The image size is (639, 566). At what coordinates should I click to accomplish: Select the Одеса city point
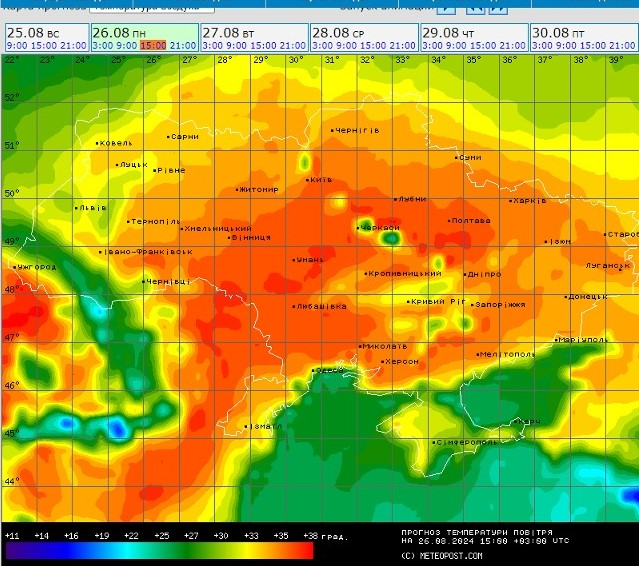(x=314, y=371)
